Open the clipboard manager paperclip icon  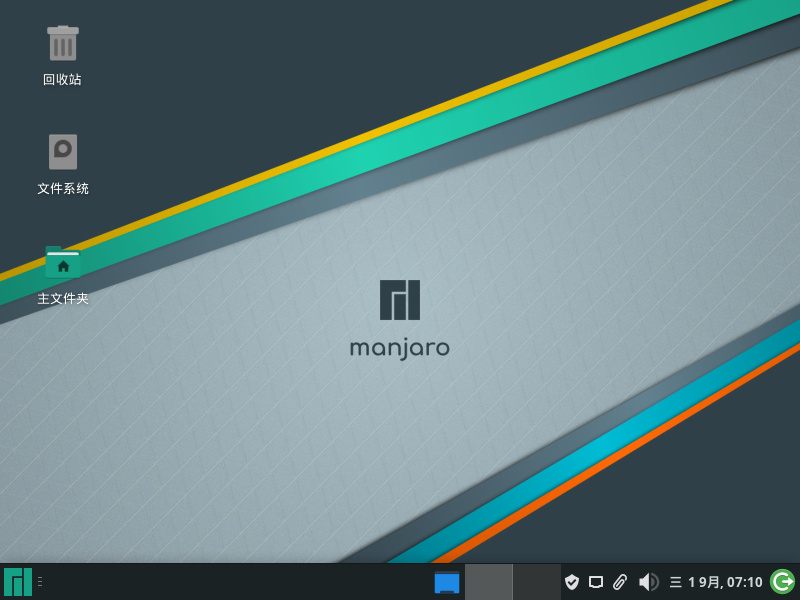click(x=620, y=582)
